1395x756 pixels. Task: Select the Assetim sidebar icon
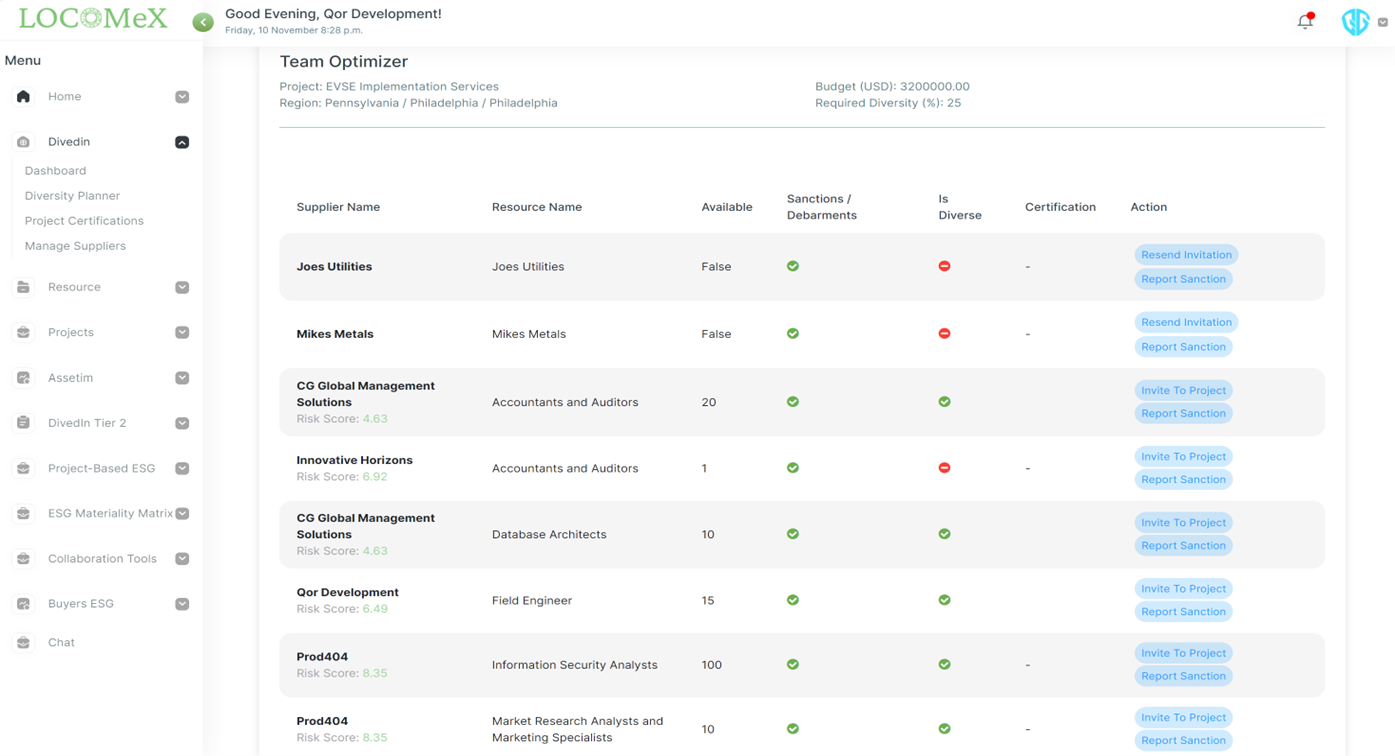tap(22, 377)
